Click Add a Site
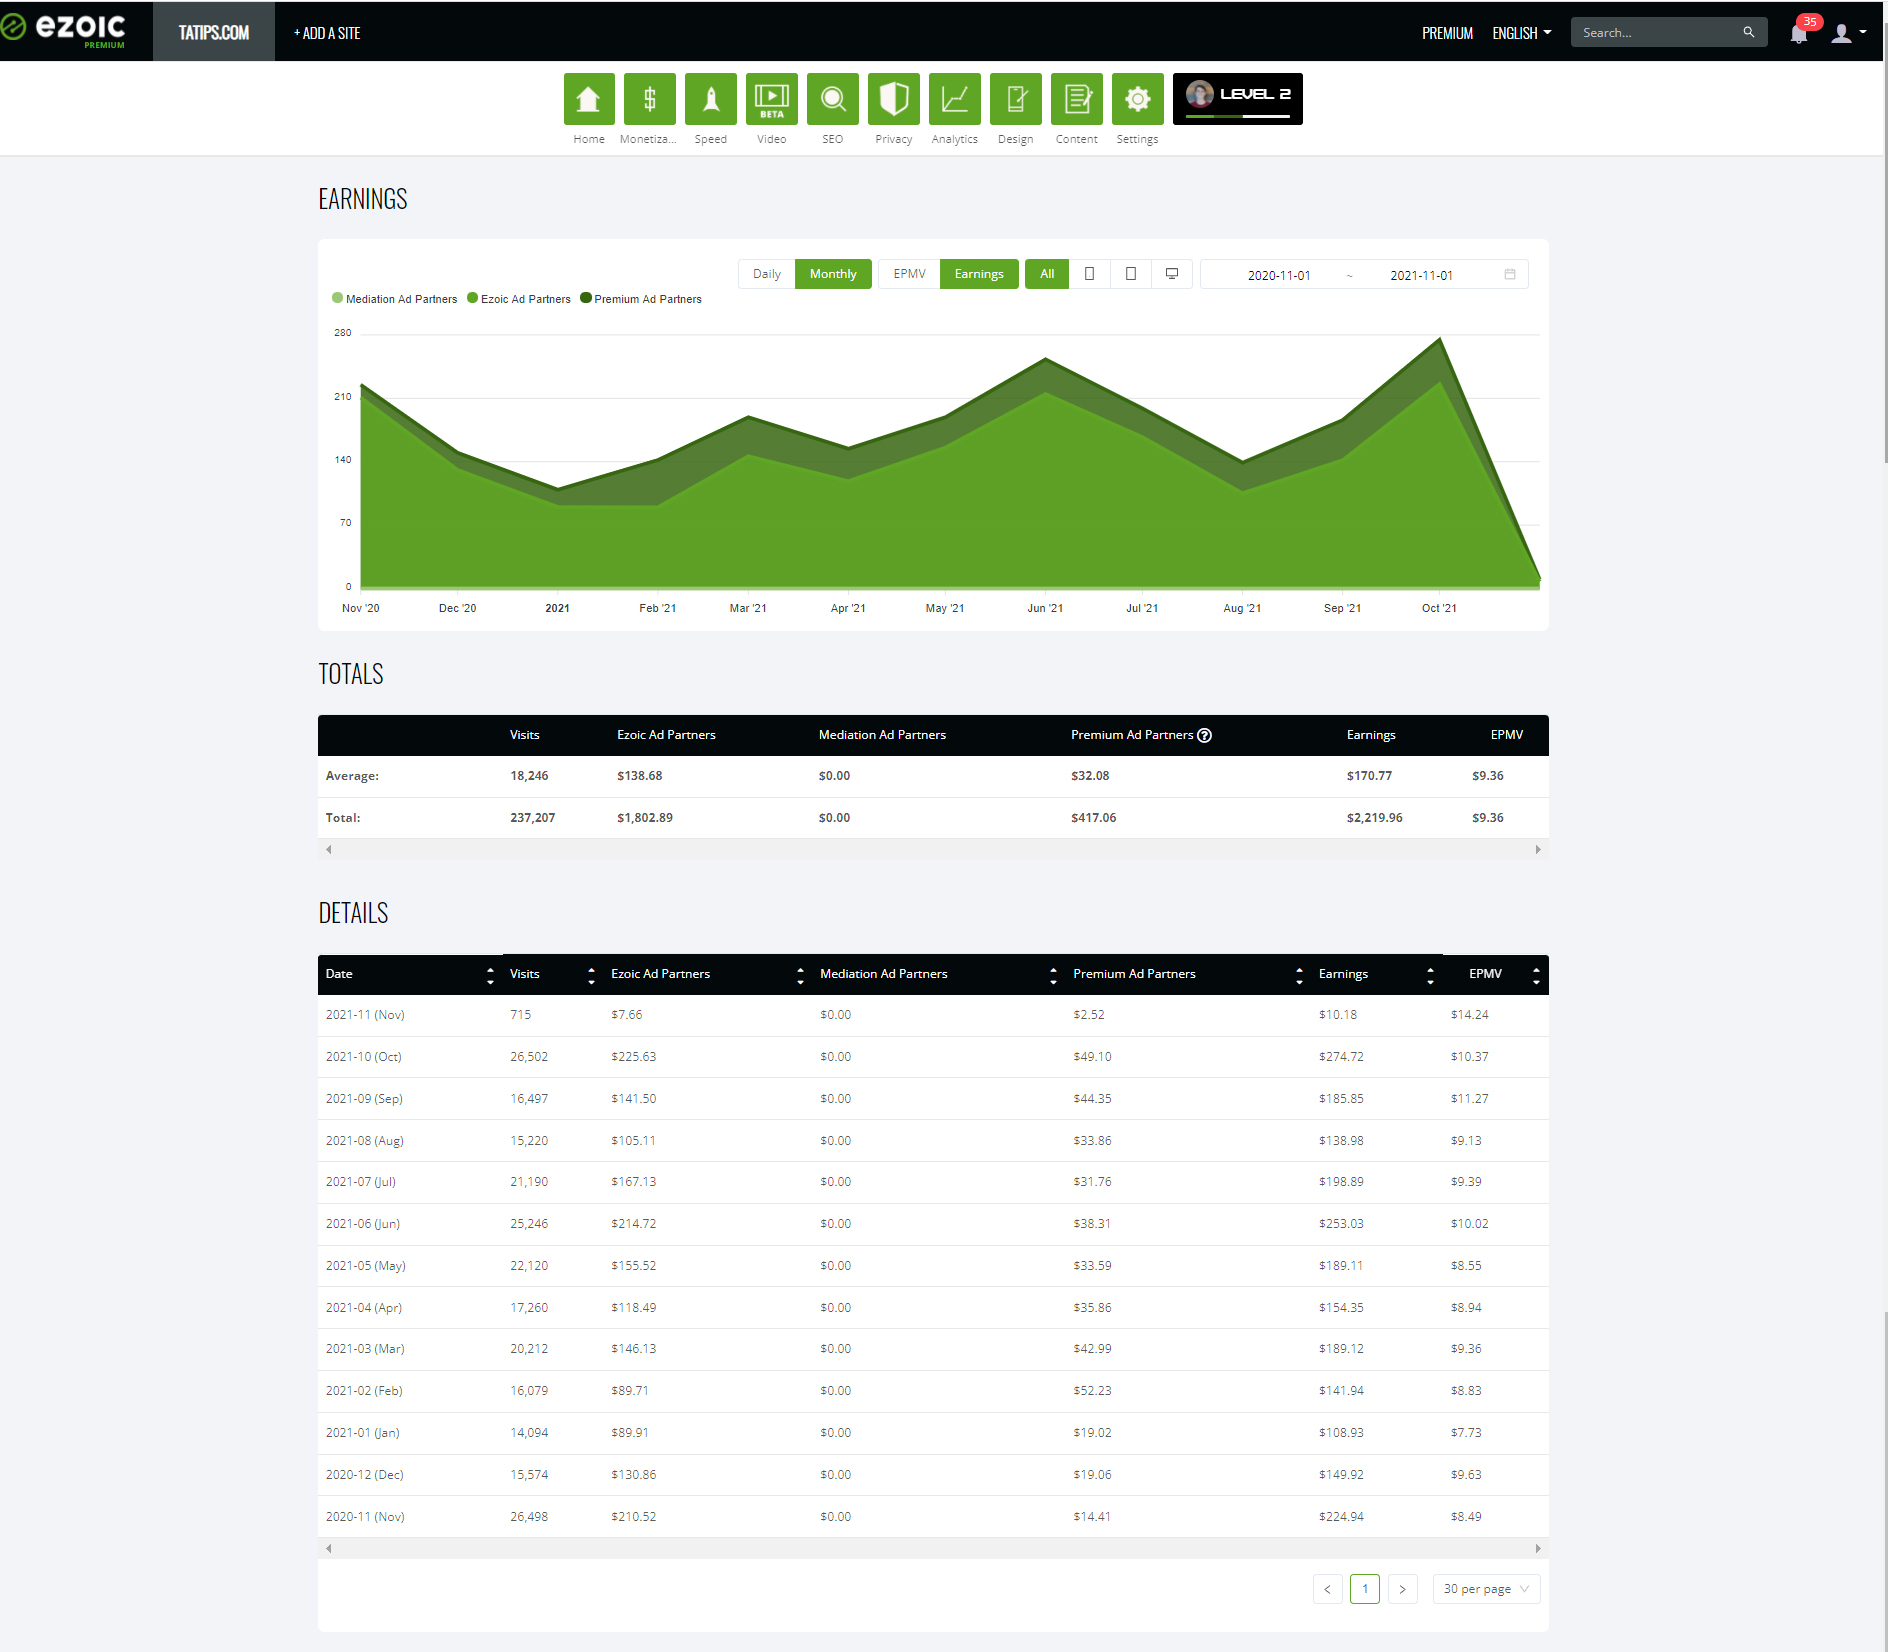 point(327,33)
